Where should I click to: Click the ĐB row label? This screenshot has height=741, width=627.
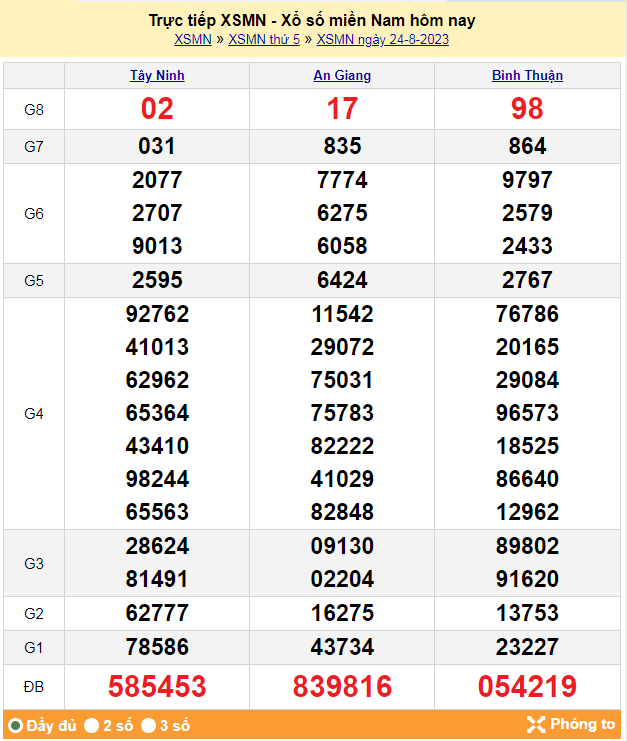34,687
